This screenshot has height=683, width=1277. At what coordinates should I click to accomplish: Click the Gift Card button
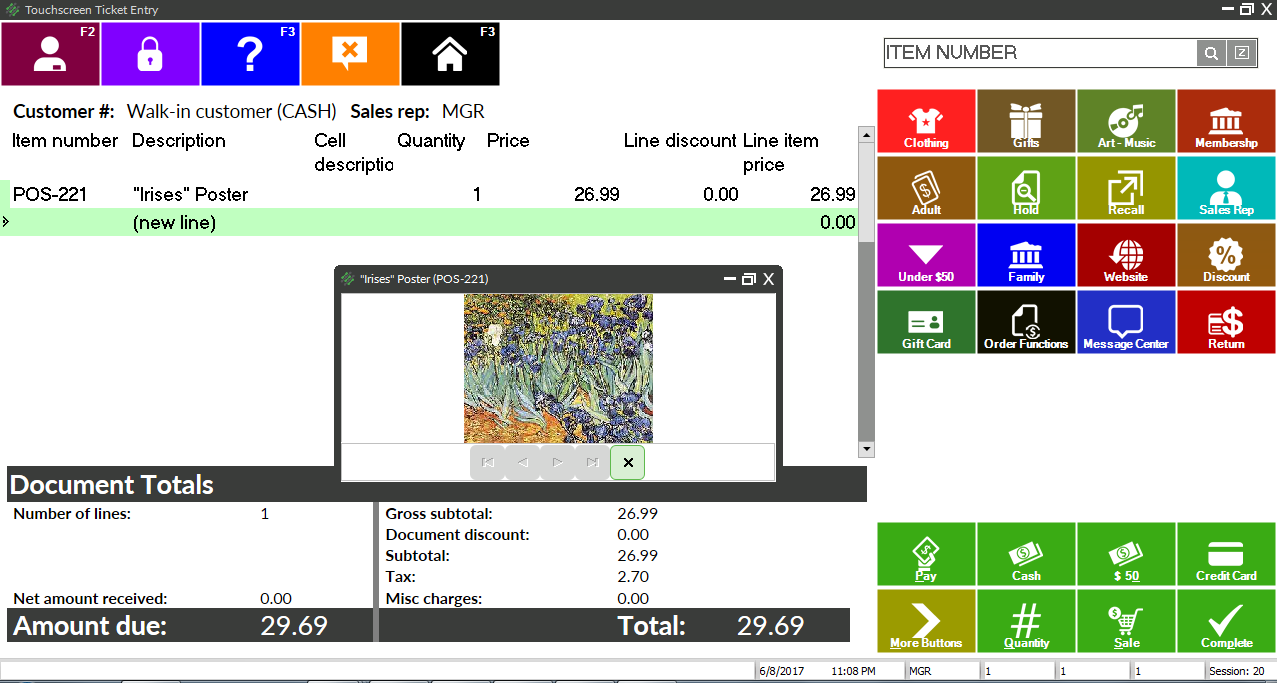tap(926, 322)
